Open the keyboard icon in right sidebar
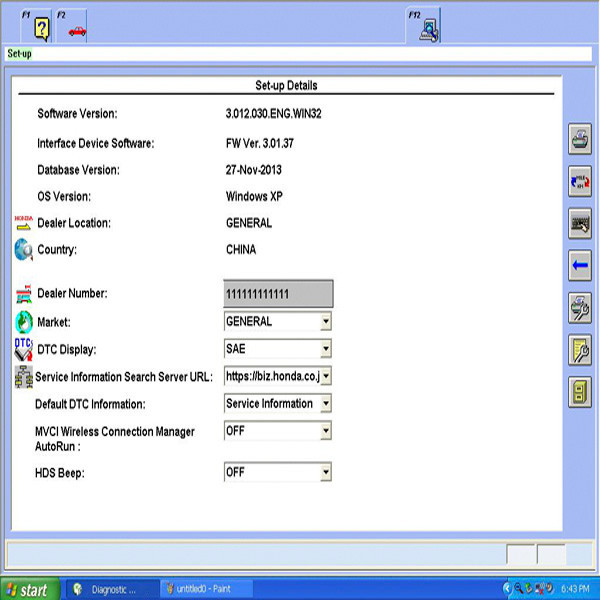 (x=580, y=224)
